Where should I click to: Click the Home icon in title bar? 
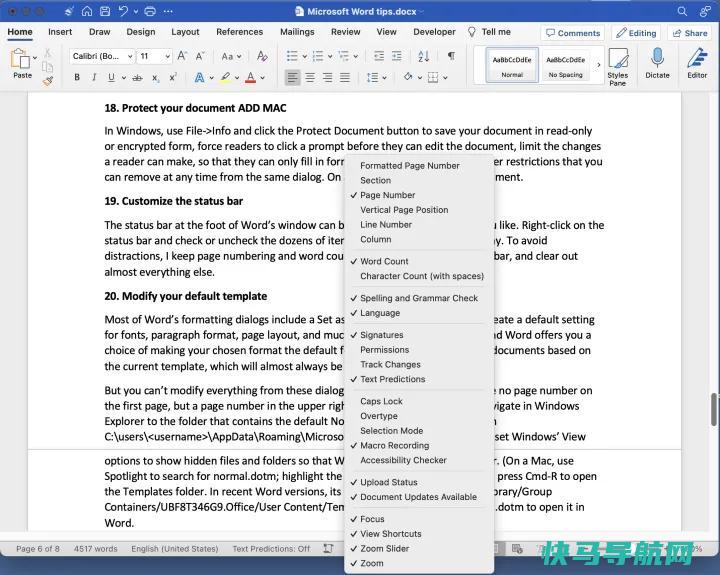tap(86, 11)
